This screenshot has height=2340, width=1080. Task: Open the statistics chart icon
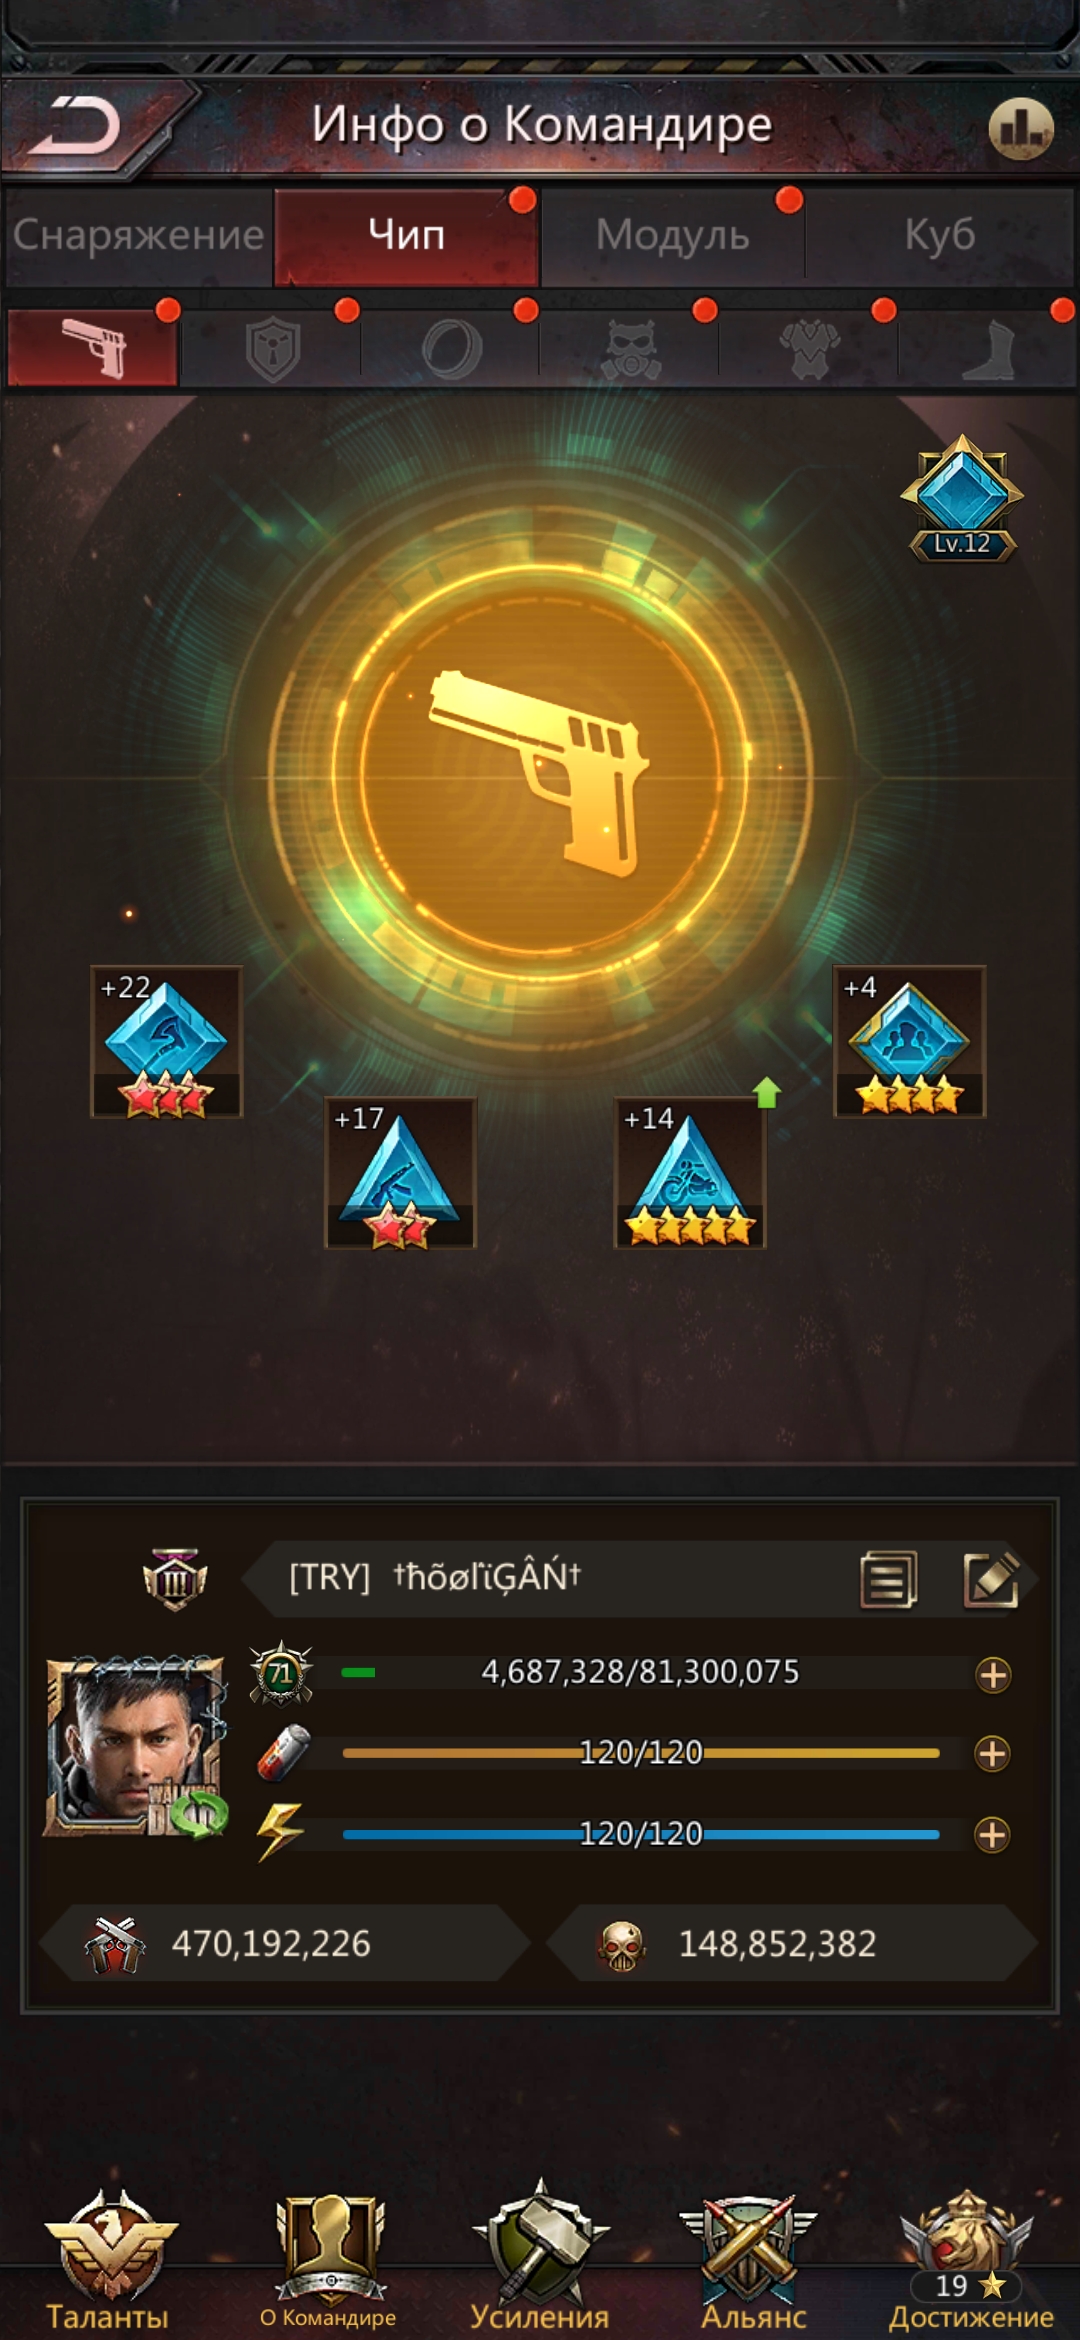[x=1021, y=128]
